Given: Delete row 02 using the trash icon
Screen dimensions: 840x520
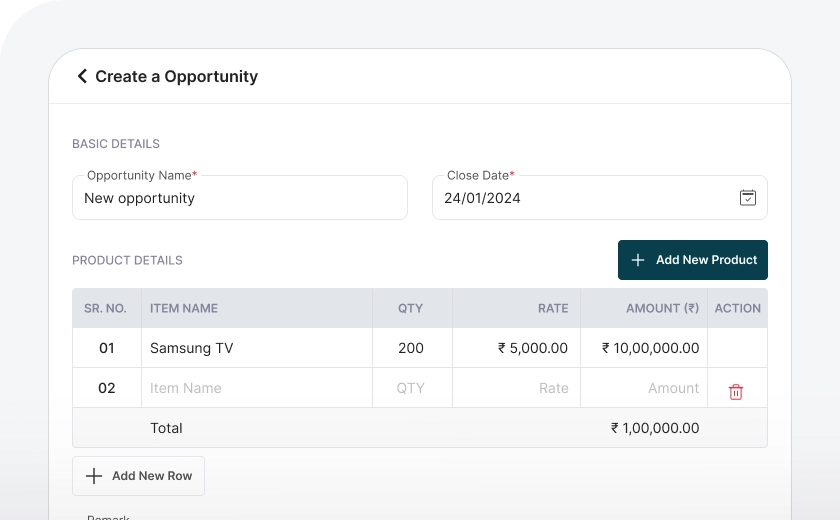Looking at the screenshot, I should click(x=736, y=392).
